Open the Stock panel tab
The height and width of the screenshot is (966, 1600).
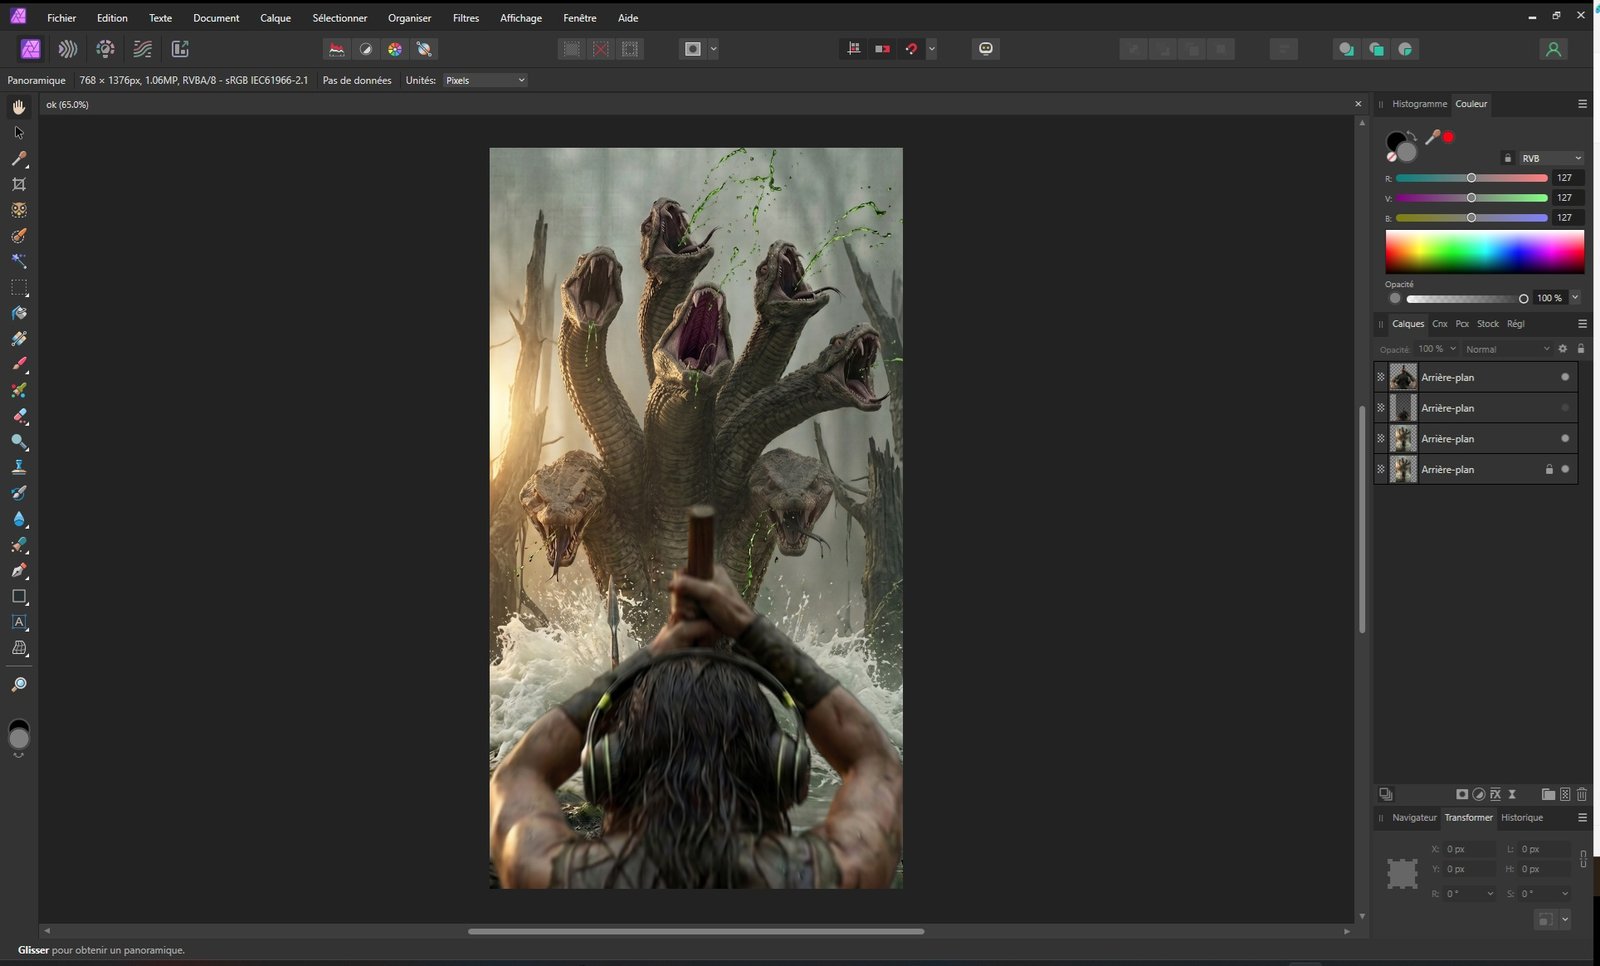pos(1488,324)
